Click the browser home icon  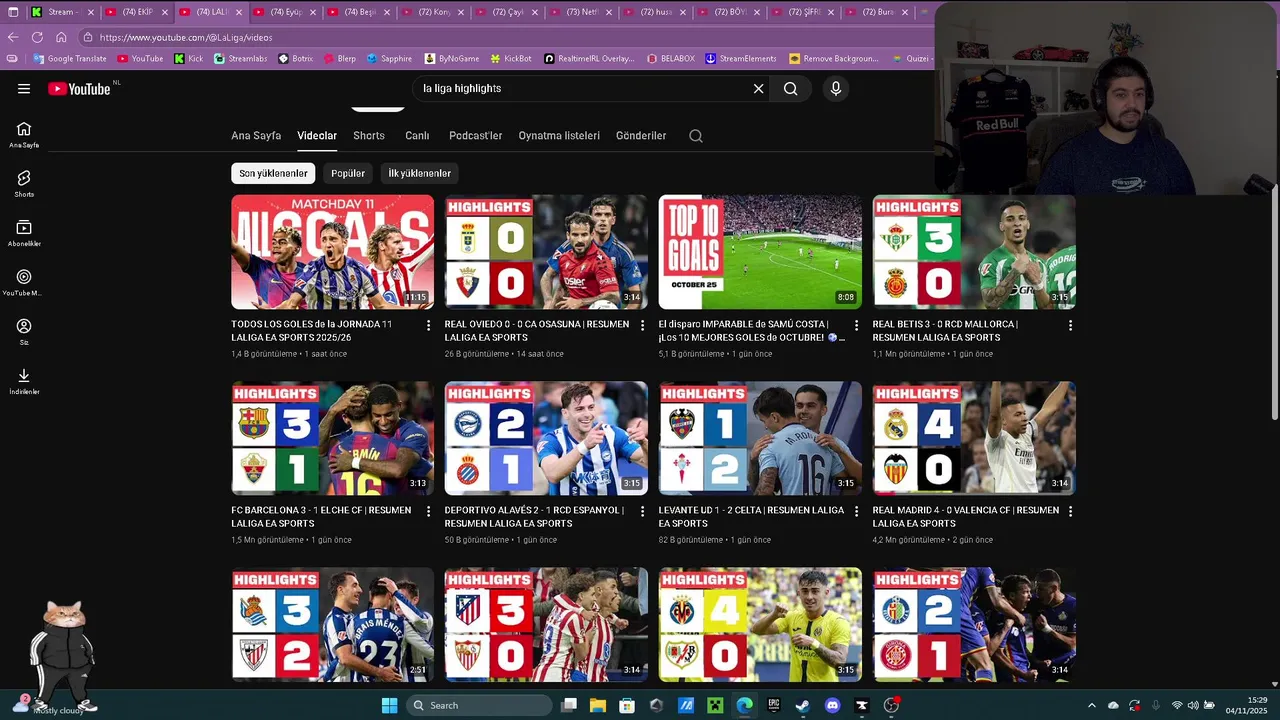(61, 37)
